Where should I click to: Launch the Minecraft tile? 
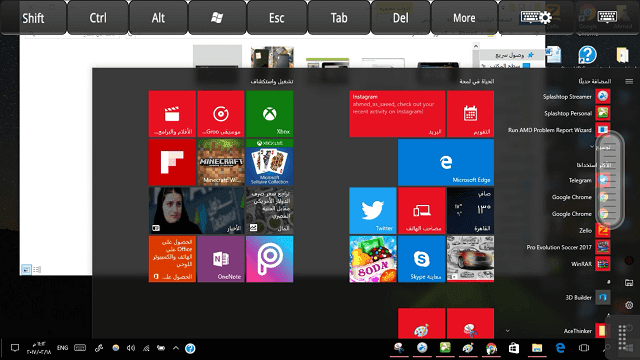[221, 162]
